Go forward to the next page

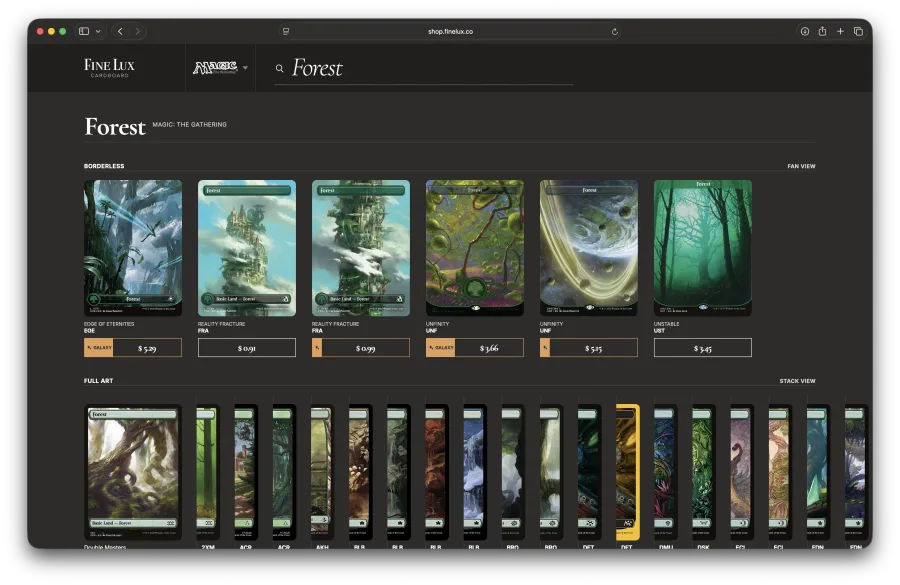(138, 32)
